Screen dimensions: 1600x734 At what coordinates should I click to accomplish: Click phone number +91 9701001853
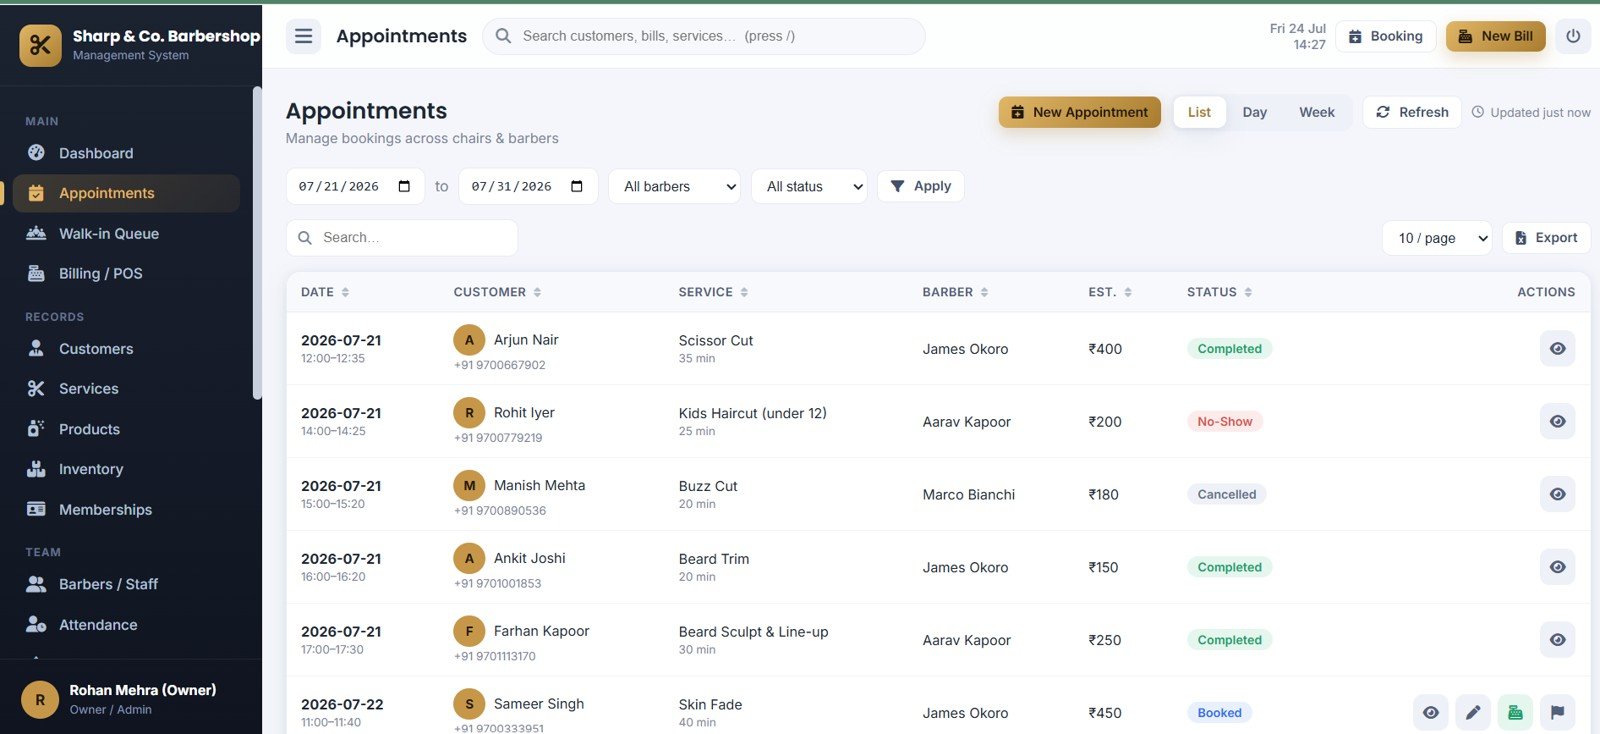point(497,584)
